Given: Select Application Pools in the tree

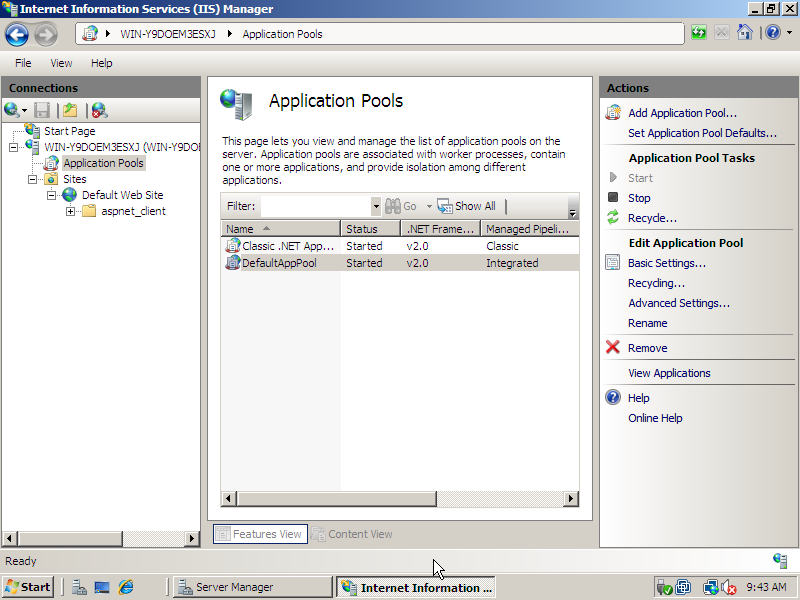Looking at the screenshot, I should pyautogui.click(x=103, y=163).
